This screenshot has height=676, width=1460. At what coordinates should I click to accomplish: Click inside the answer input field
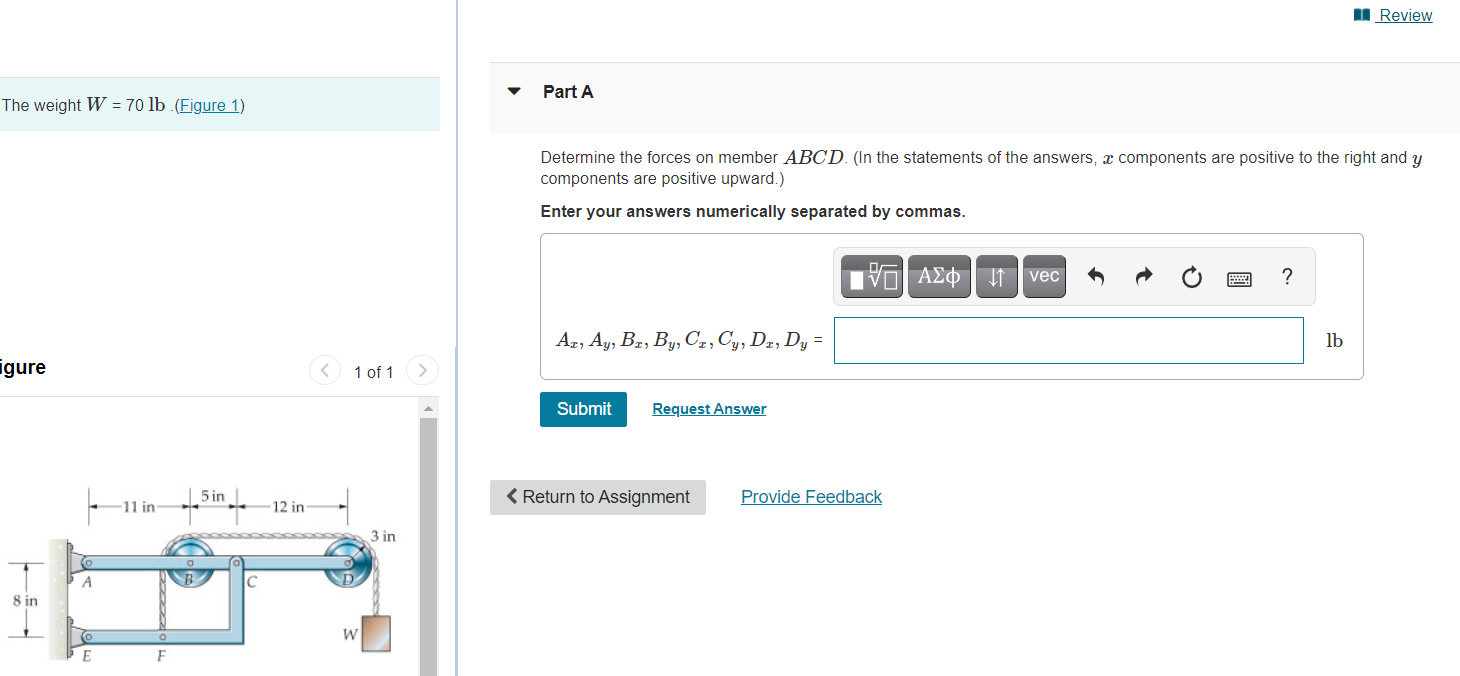(x=1068, y=340)
